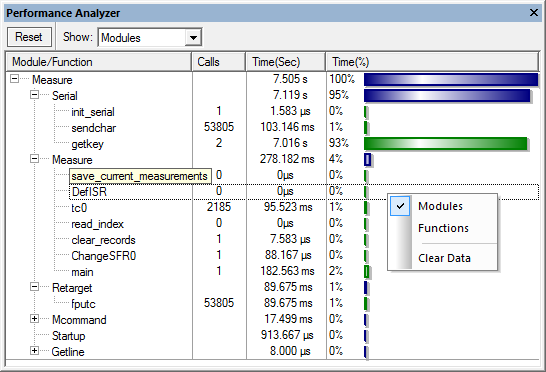Toggle the checked Modules menu option
Image resolution: width=546 pixels, height=372 pixels.
pos(440,206)
